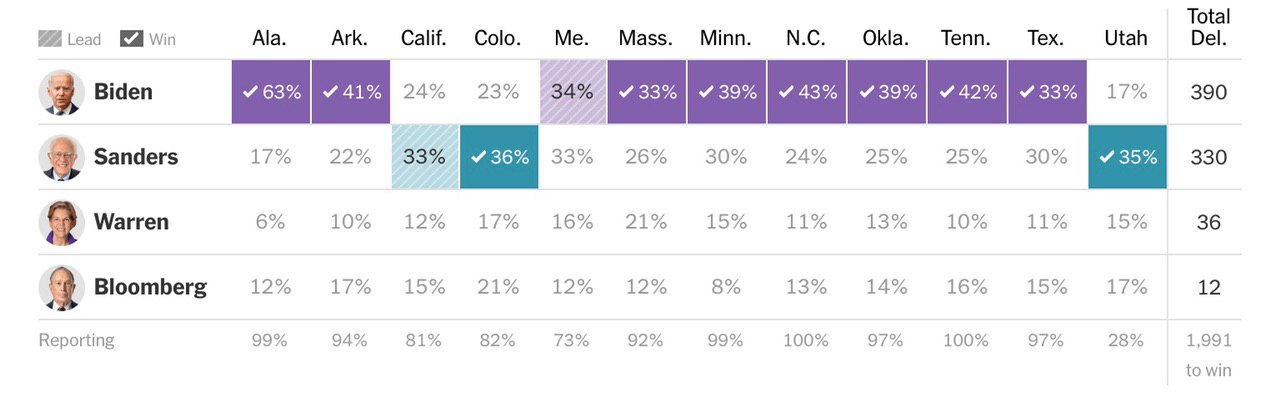Click Biden's 63% Alabama win cell

271,92
